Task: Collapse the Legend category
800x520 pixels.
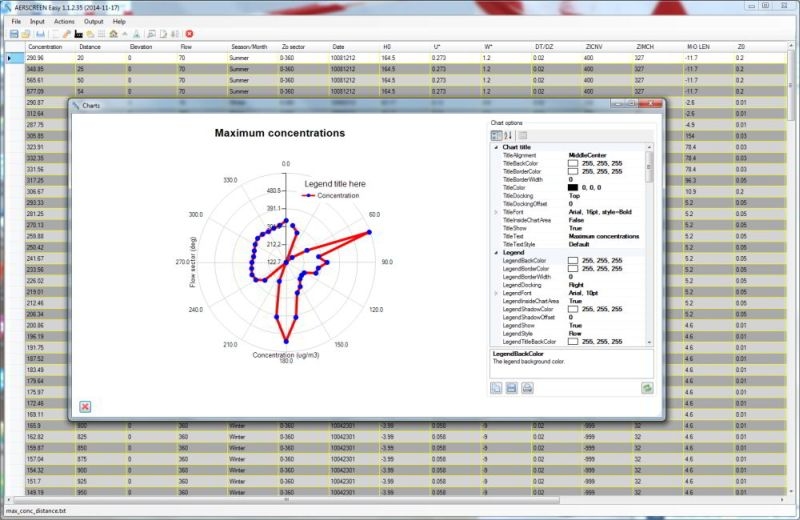Action: coord(495,251)
